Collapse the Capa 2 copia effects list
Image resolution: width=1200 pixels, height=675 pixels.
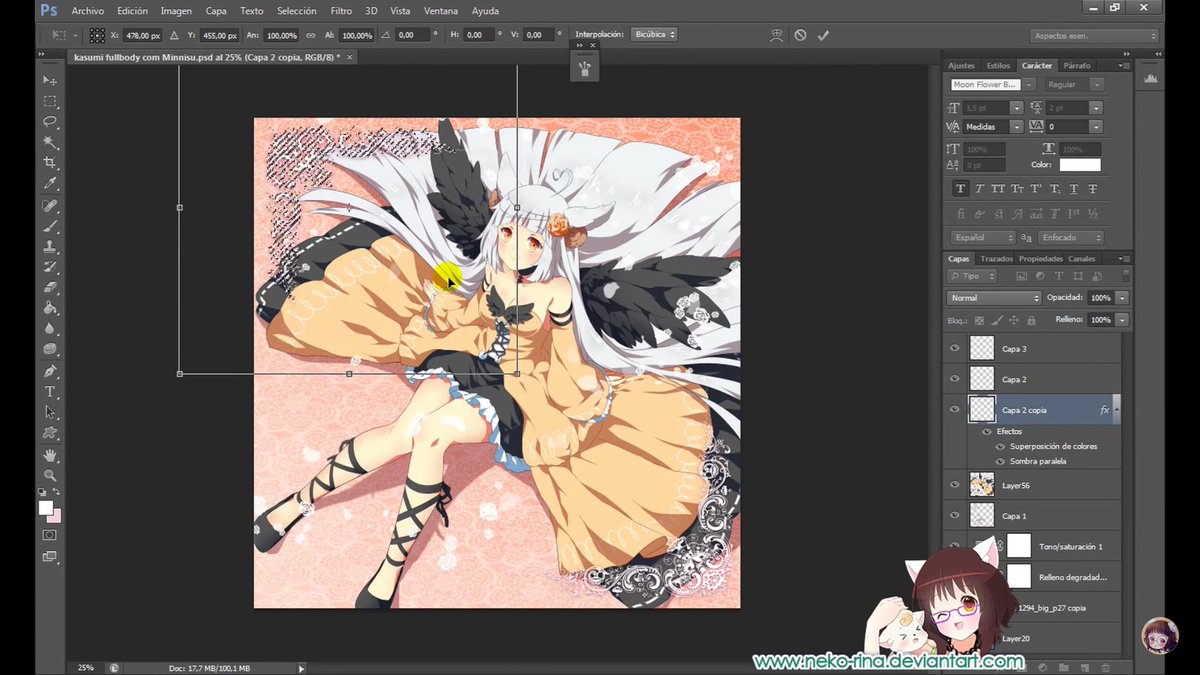(1116, 410)
